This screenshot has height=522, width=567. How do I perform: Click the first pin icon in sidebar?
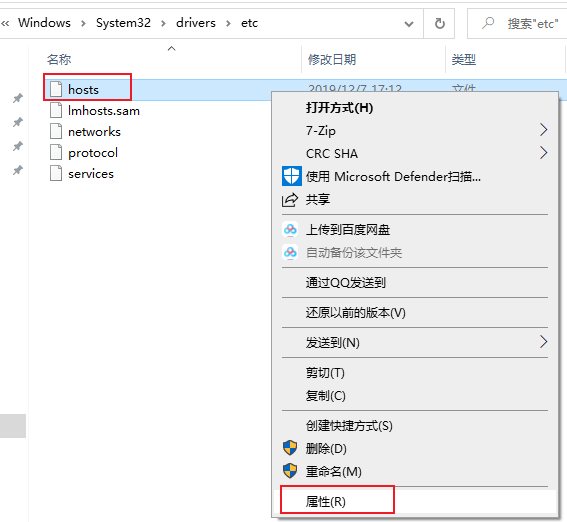point(18,98)
